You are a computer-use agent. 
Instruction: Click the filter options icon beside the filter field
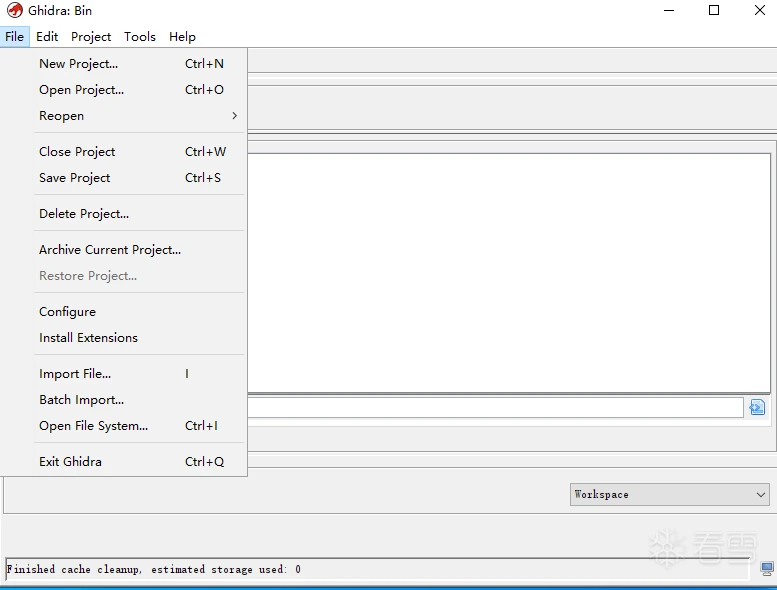757,407
